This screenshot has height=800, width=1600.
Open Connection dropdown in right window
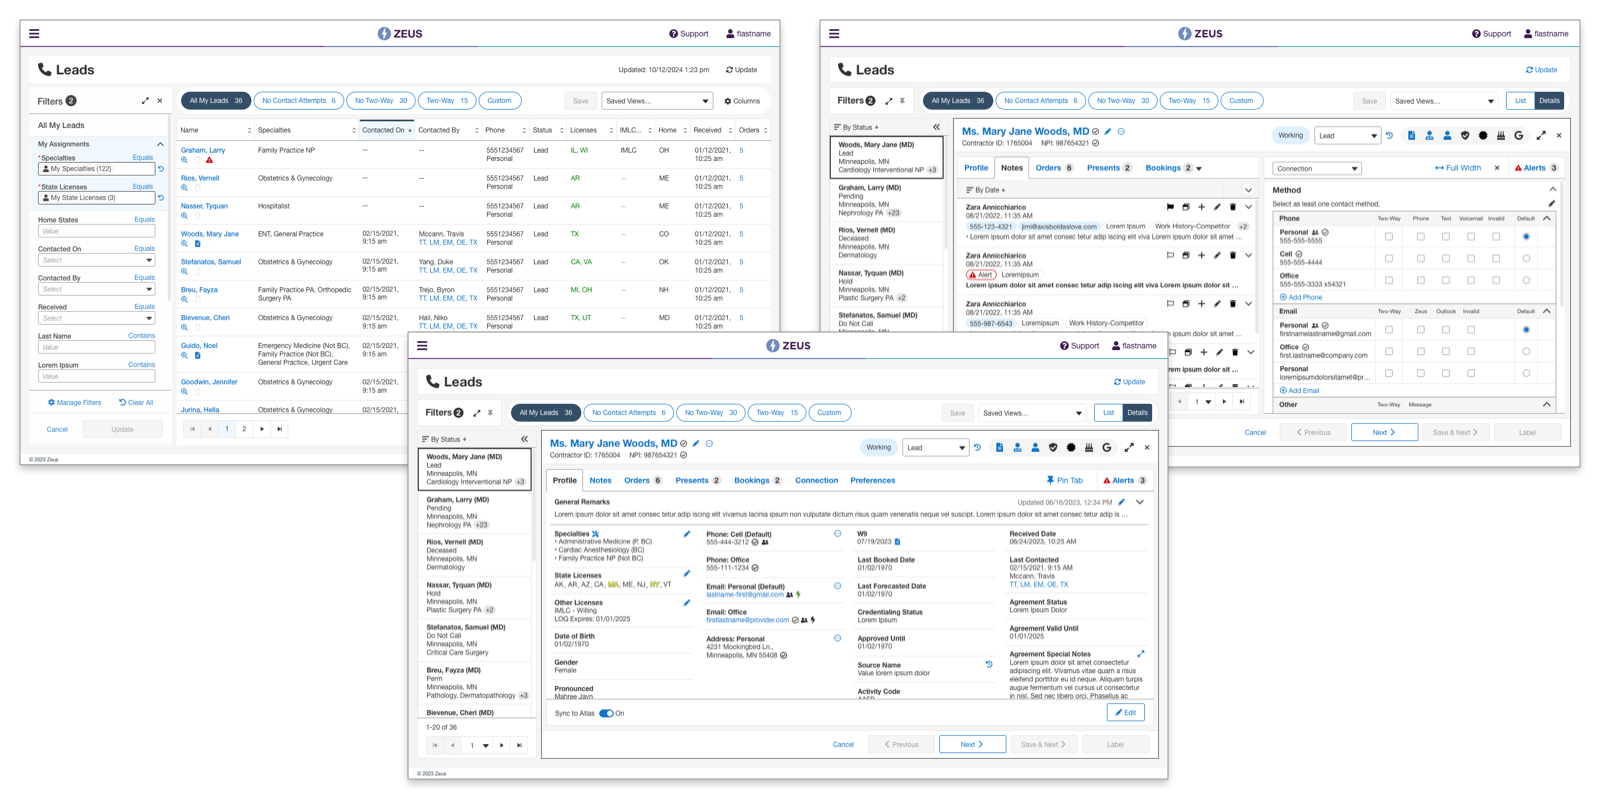(1316, 169)
